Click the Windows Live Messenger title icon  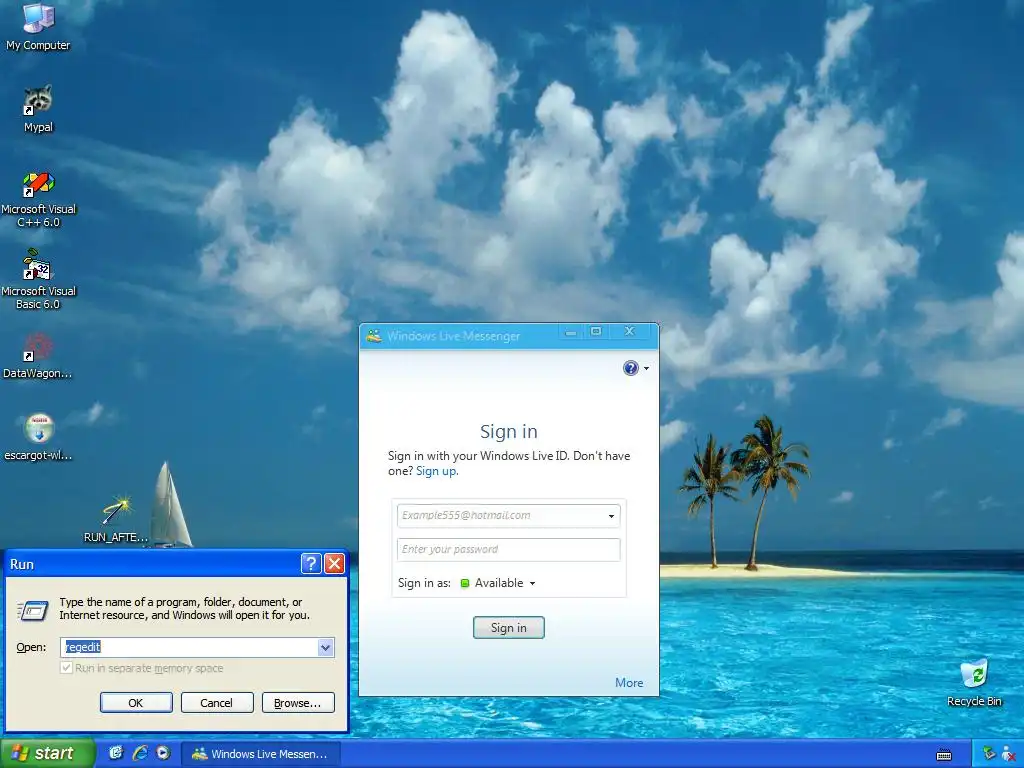tap(374, 336)
